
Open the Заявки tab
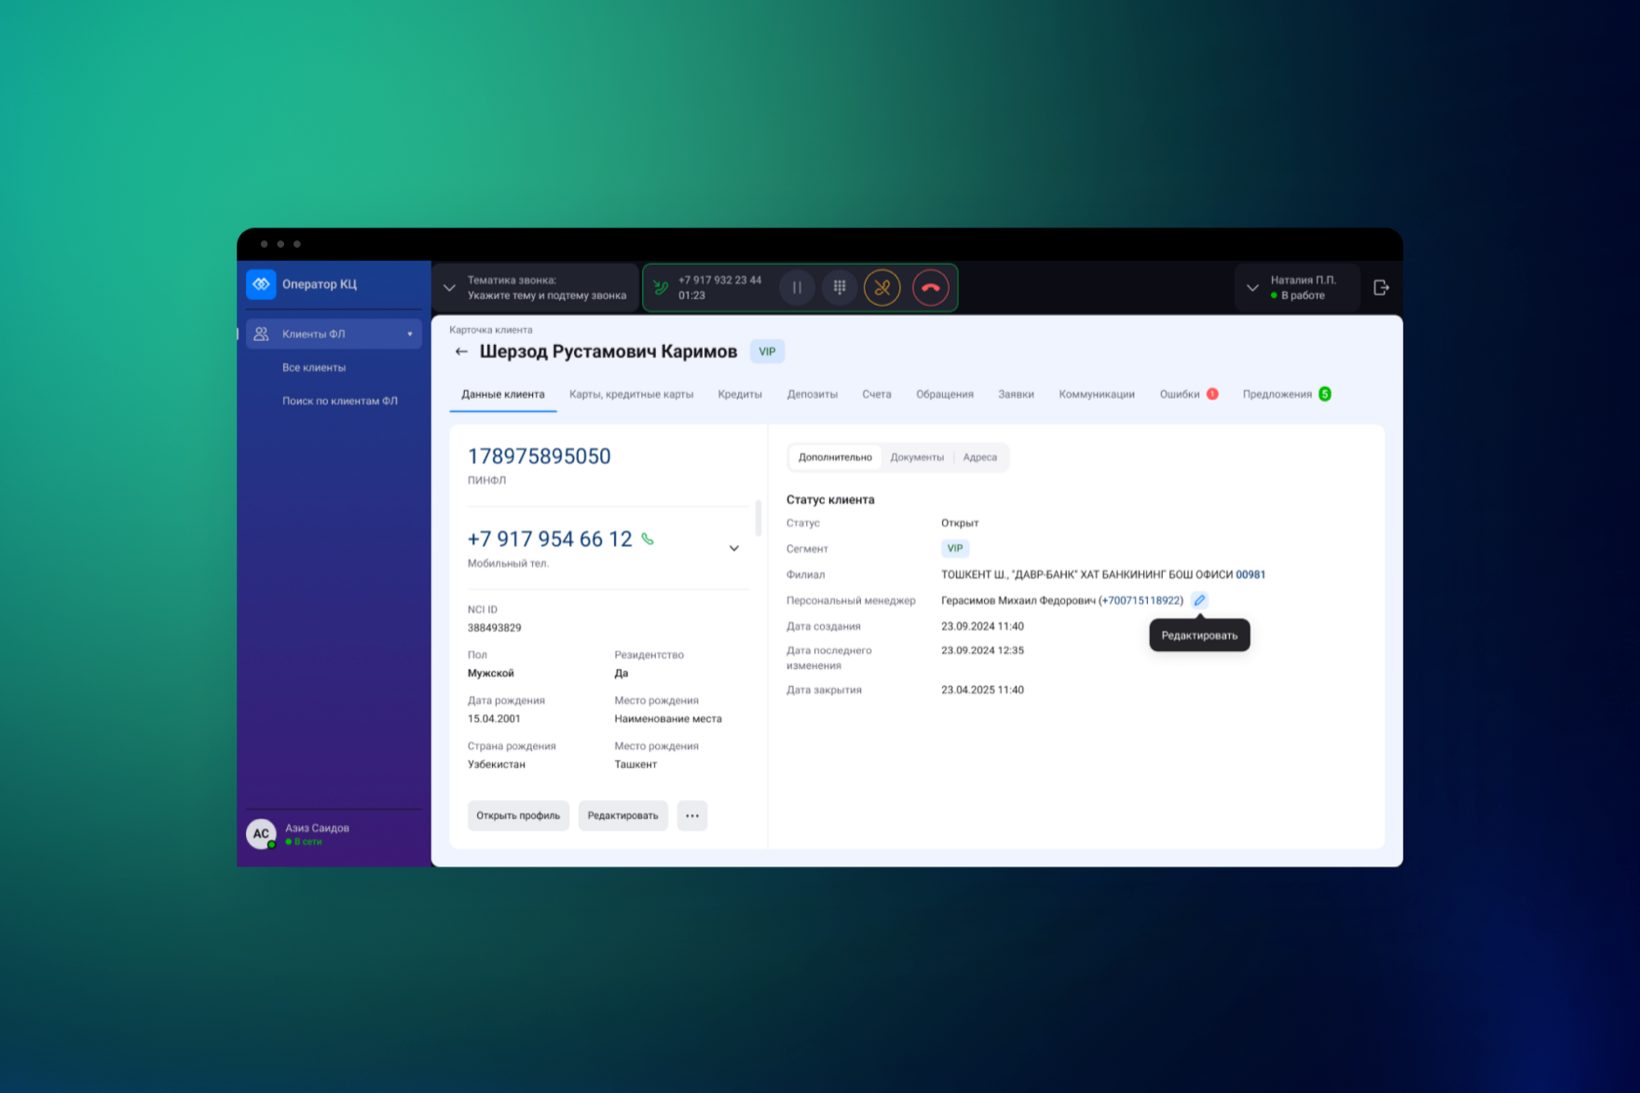(1016, 394)
